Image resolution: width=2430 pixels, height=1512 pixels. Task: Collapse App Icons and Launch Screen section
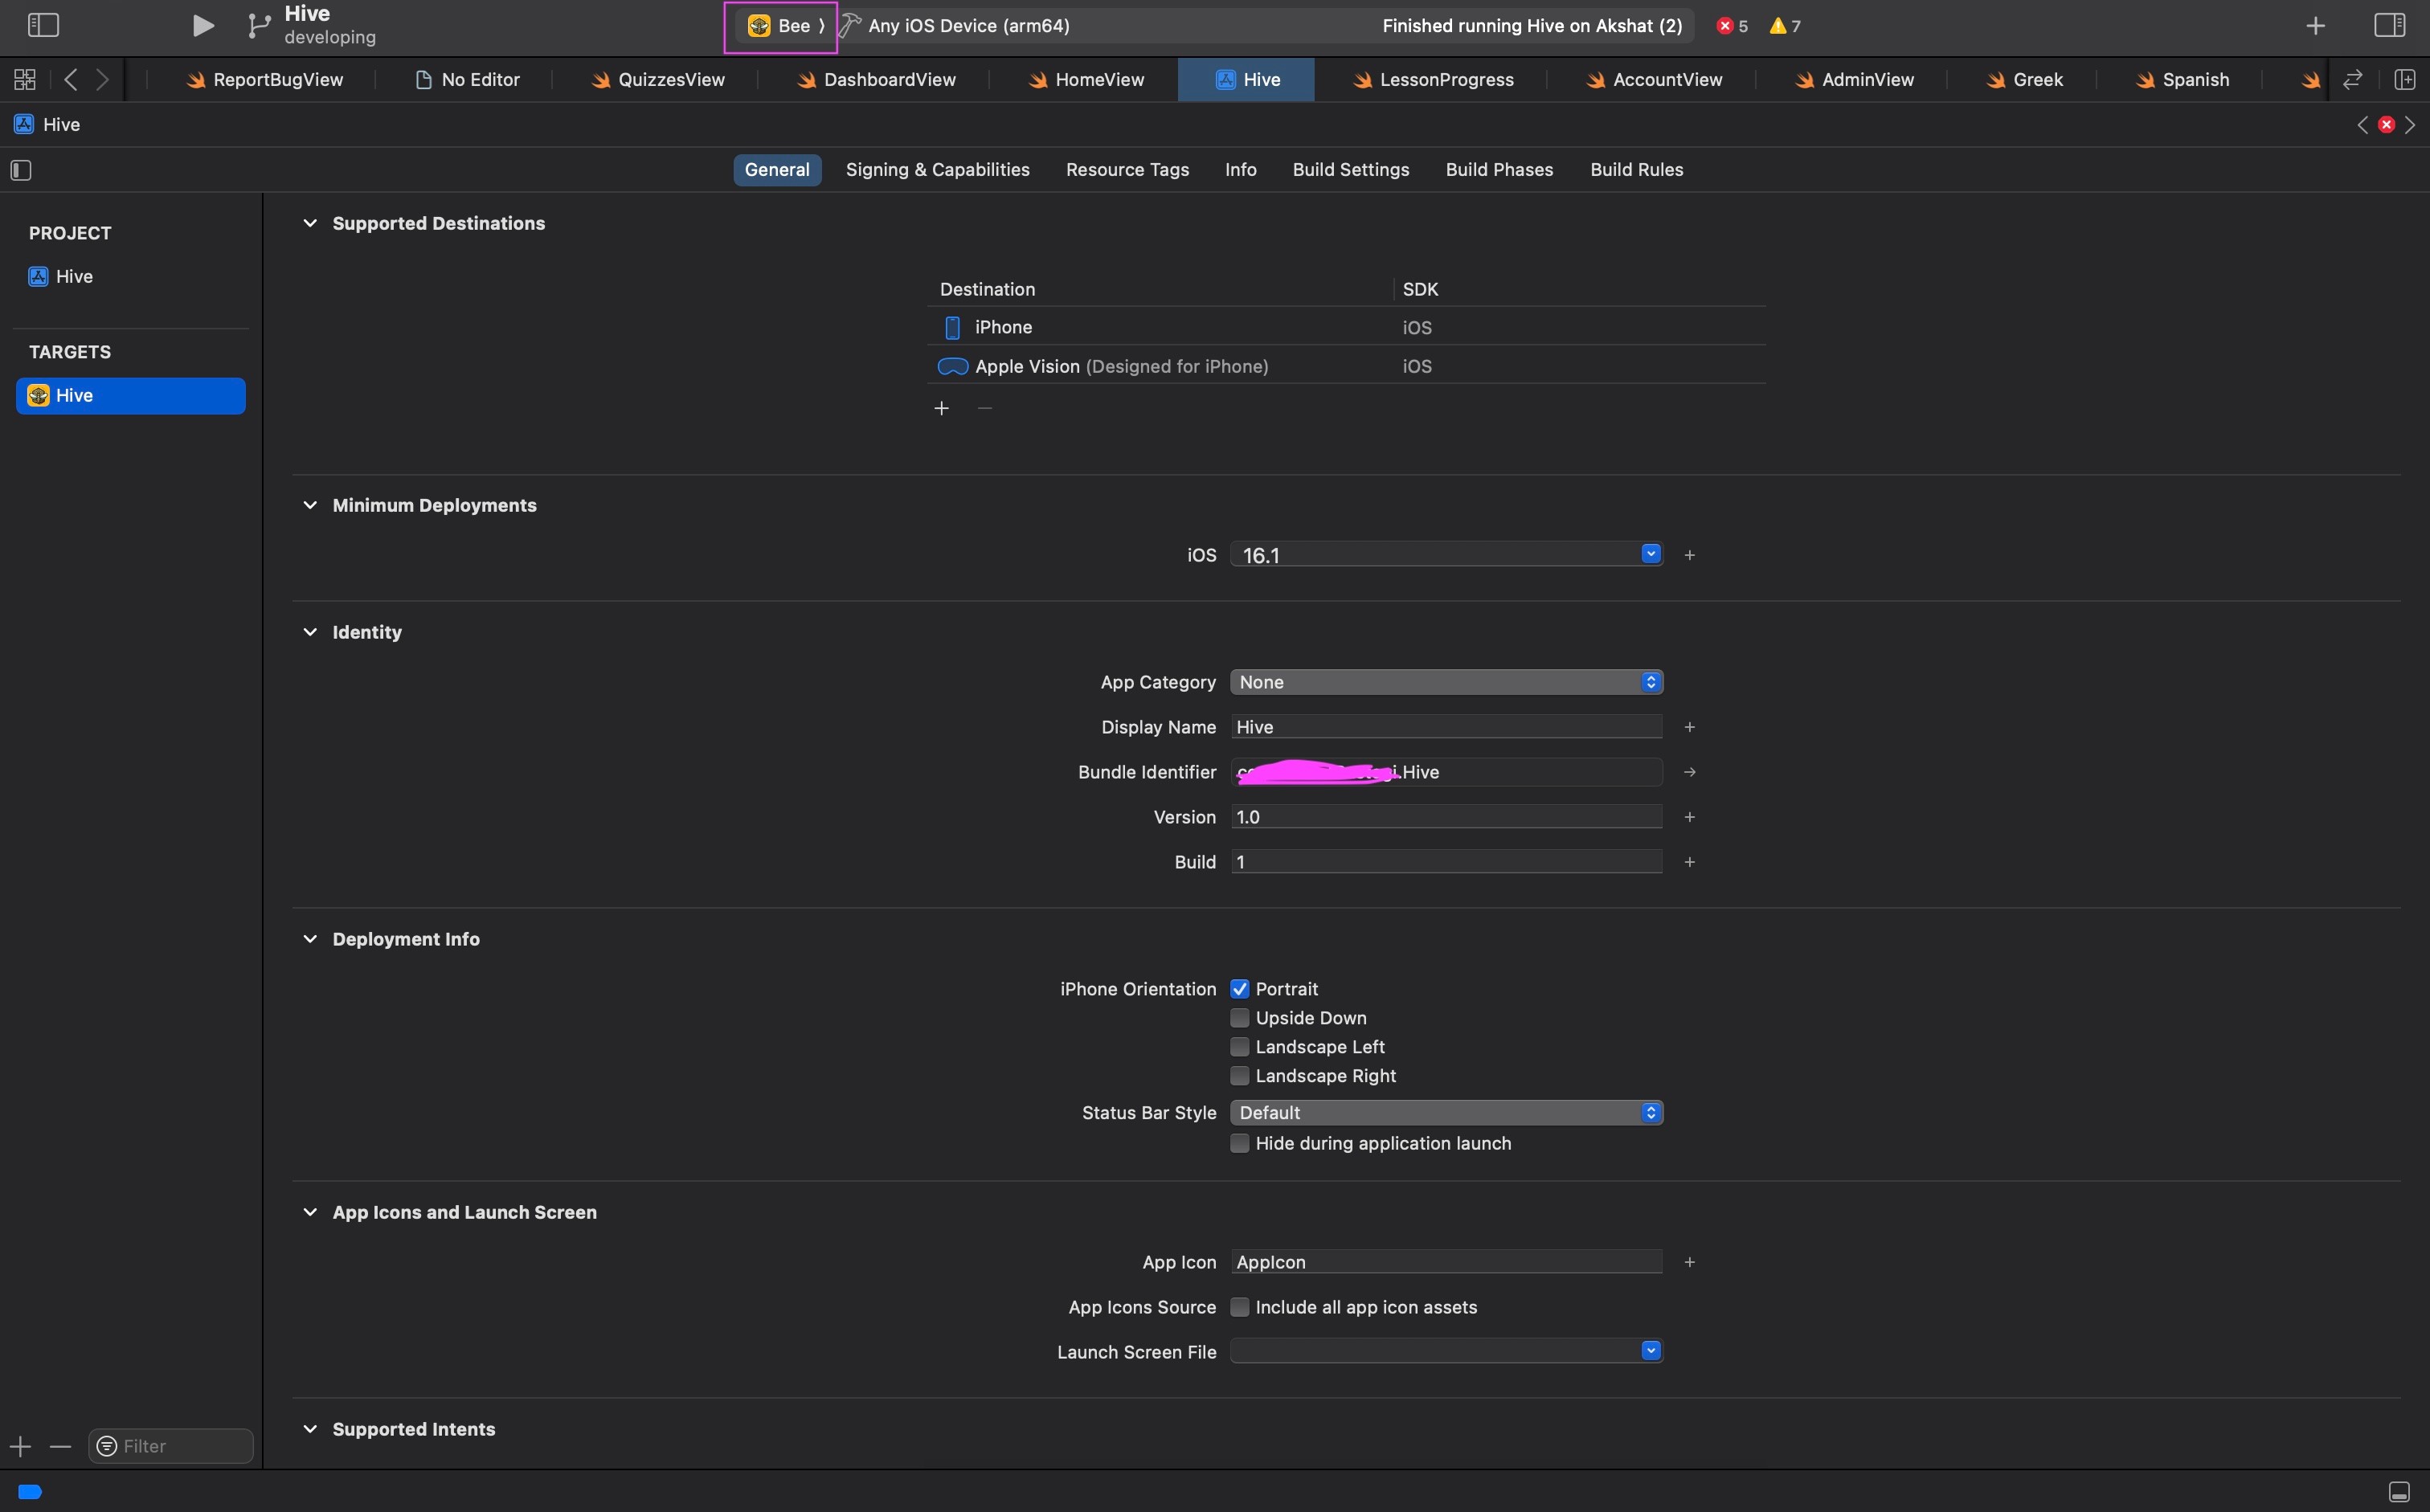point(310,1212)
